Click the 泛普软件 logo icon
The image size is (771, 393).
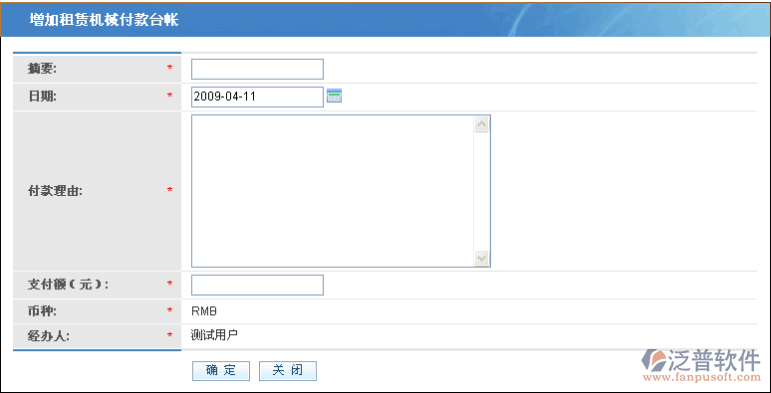(653, 360)
